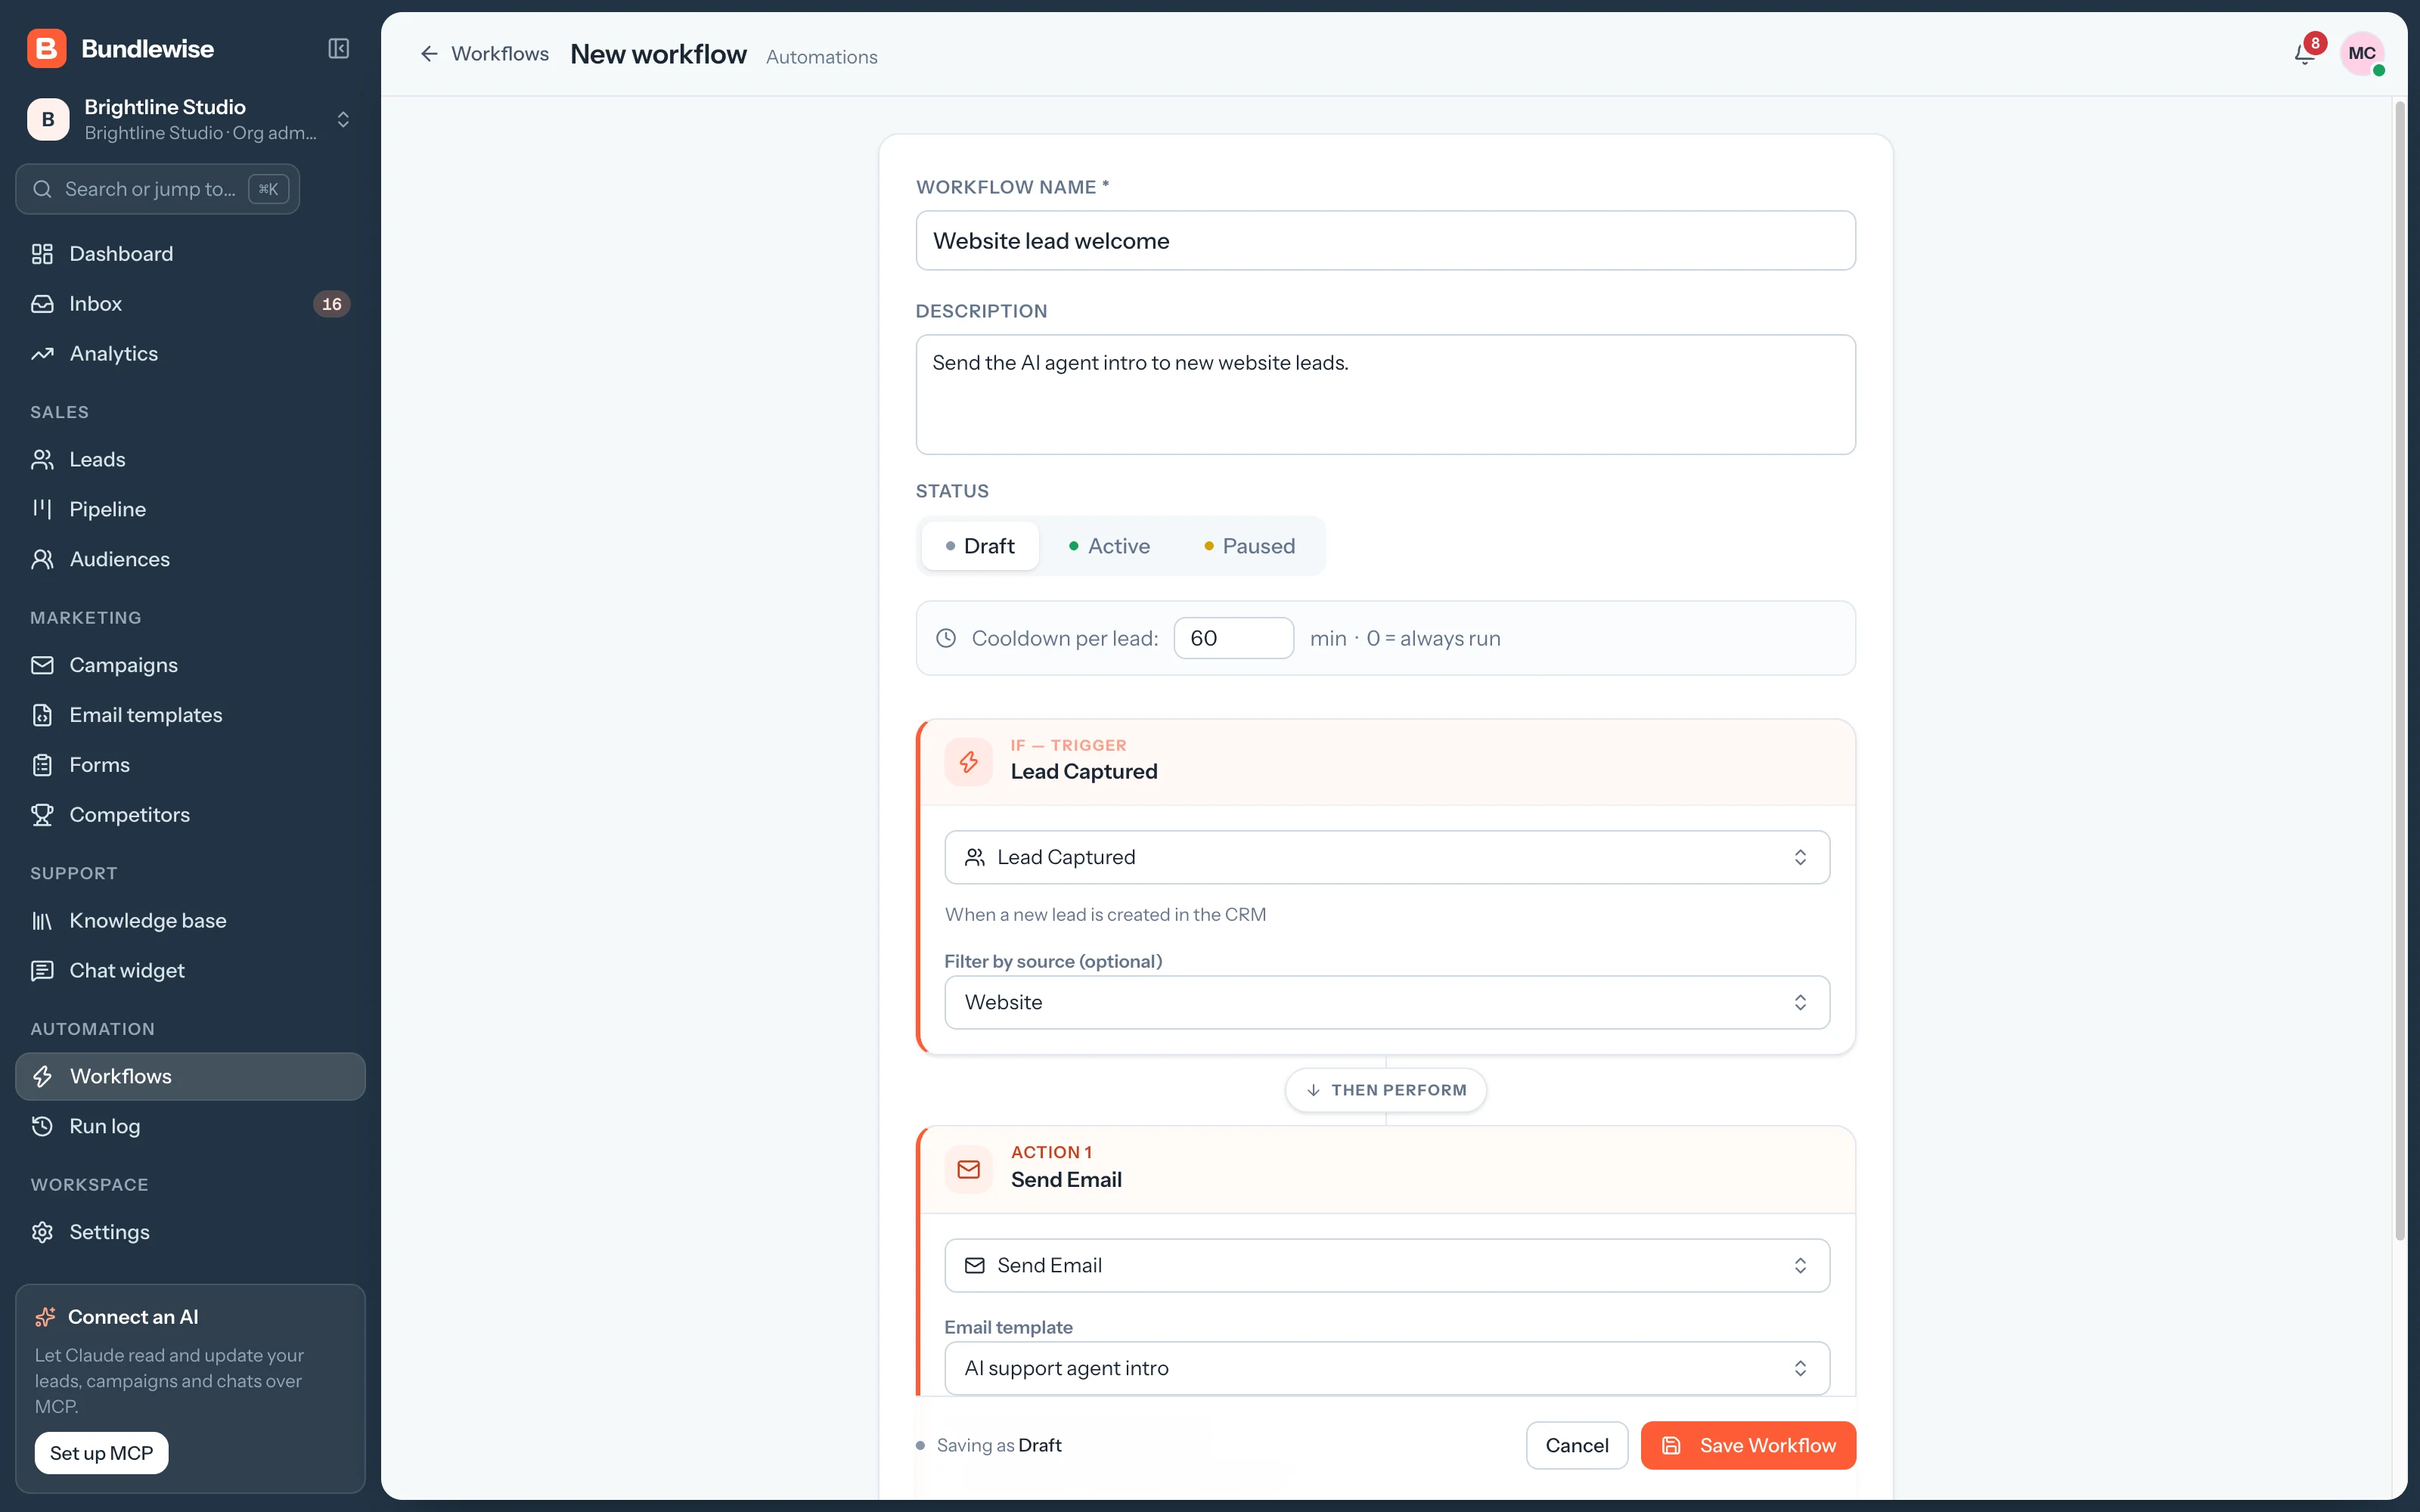Open the notifications bell

[2305, 54]
